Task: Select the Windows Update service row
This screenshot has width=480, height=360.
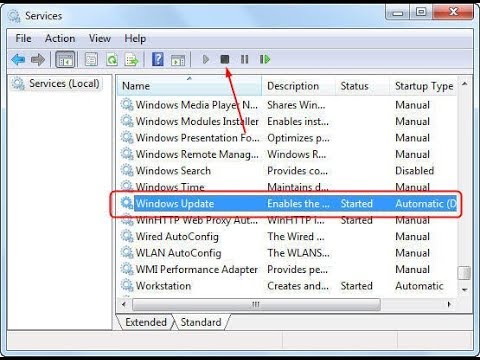Action: coord(288,203)
